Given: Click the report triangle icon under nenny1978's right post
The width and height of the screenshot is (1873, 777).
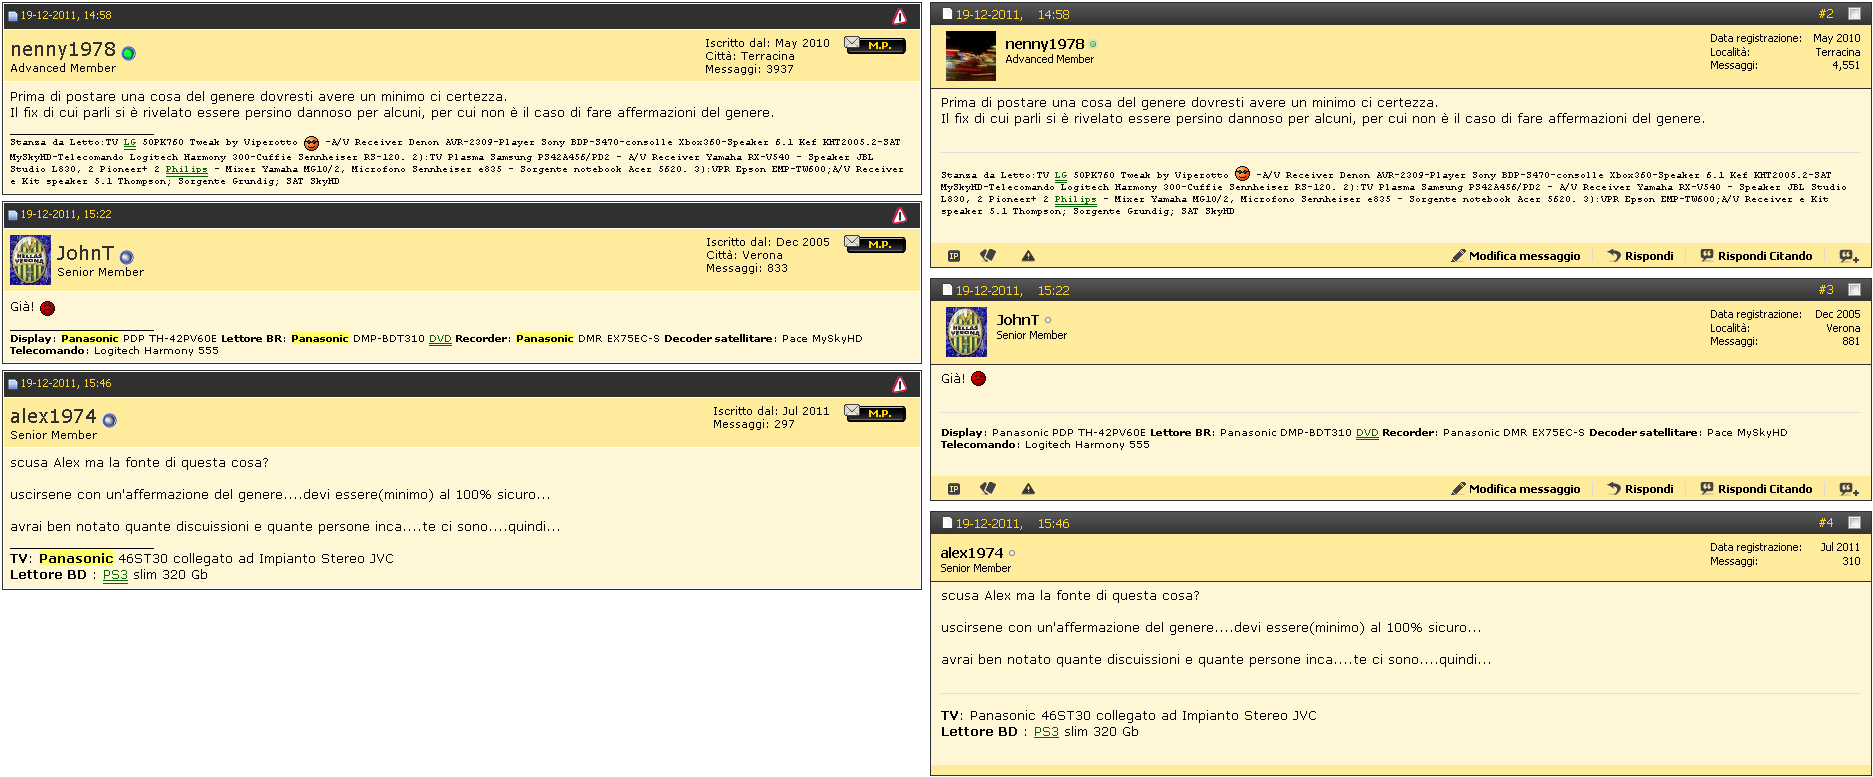Looking at the screenshot, I should [x=1028, y=256].
